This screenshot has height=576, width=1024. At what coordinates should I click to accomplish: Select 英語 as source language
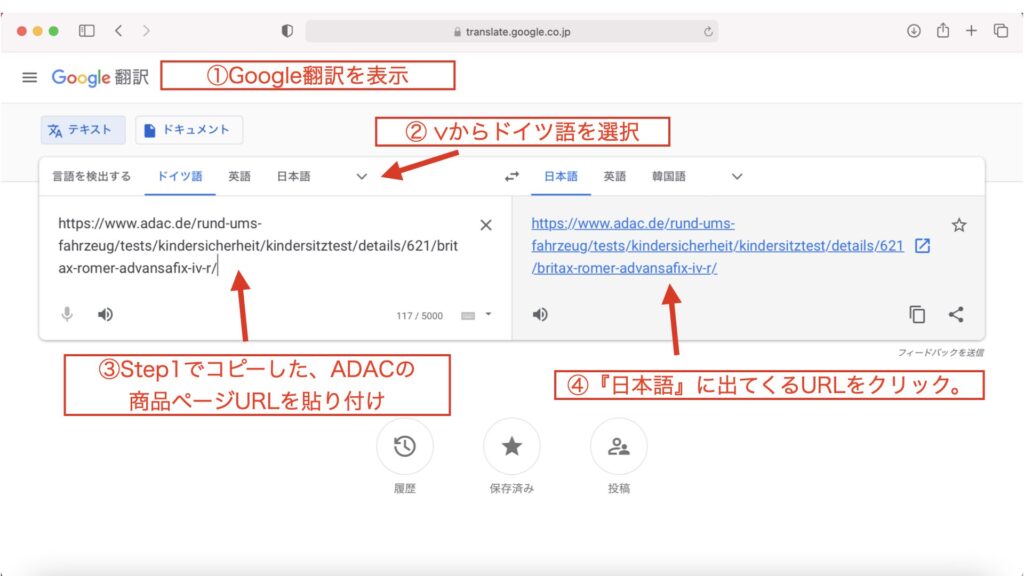pyautogui.click(x=239, y=176)
